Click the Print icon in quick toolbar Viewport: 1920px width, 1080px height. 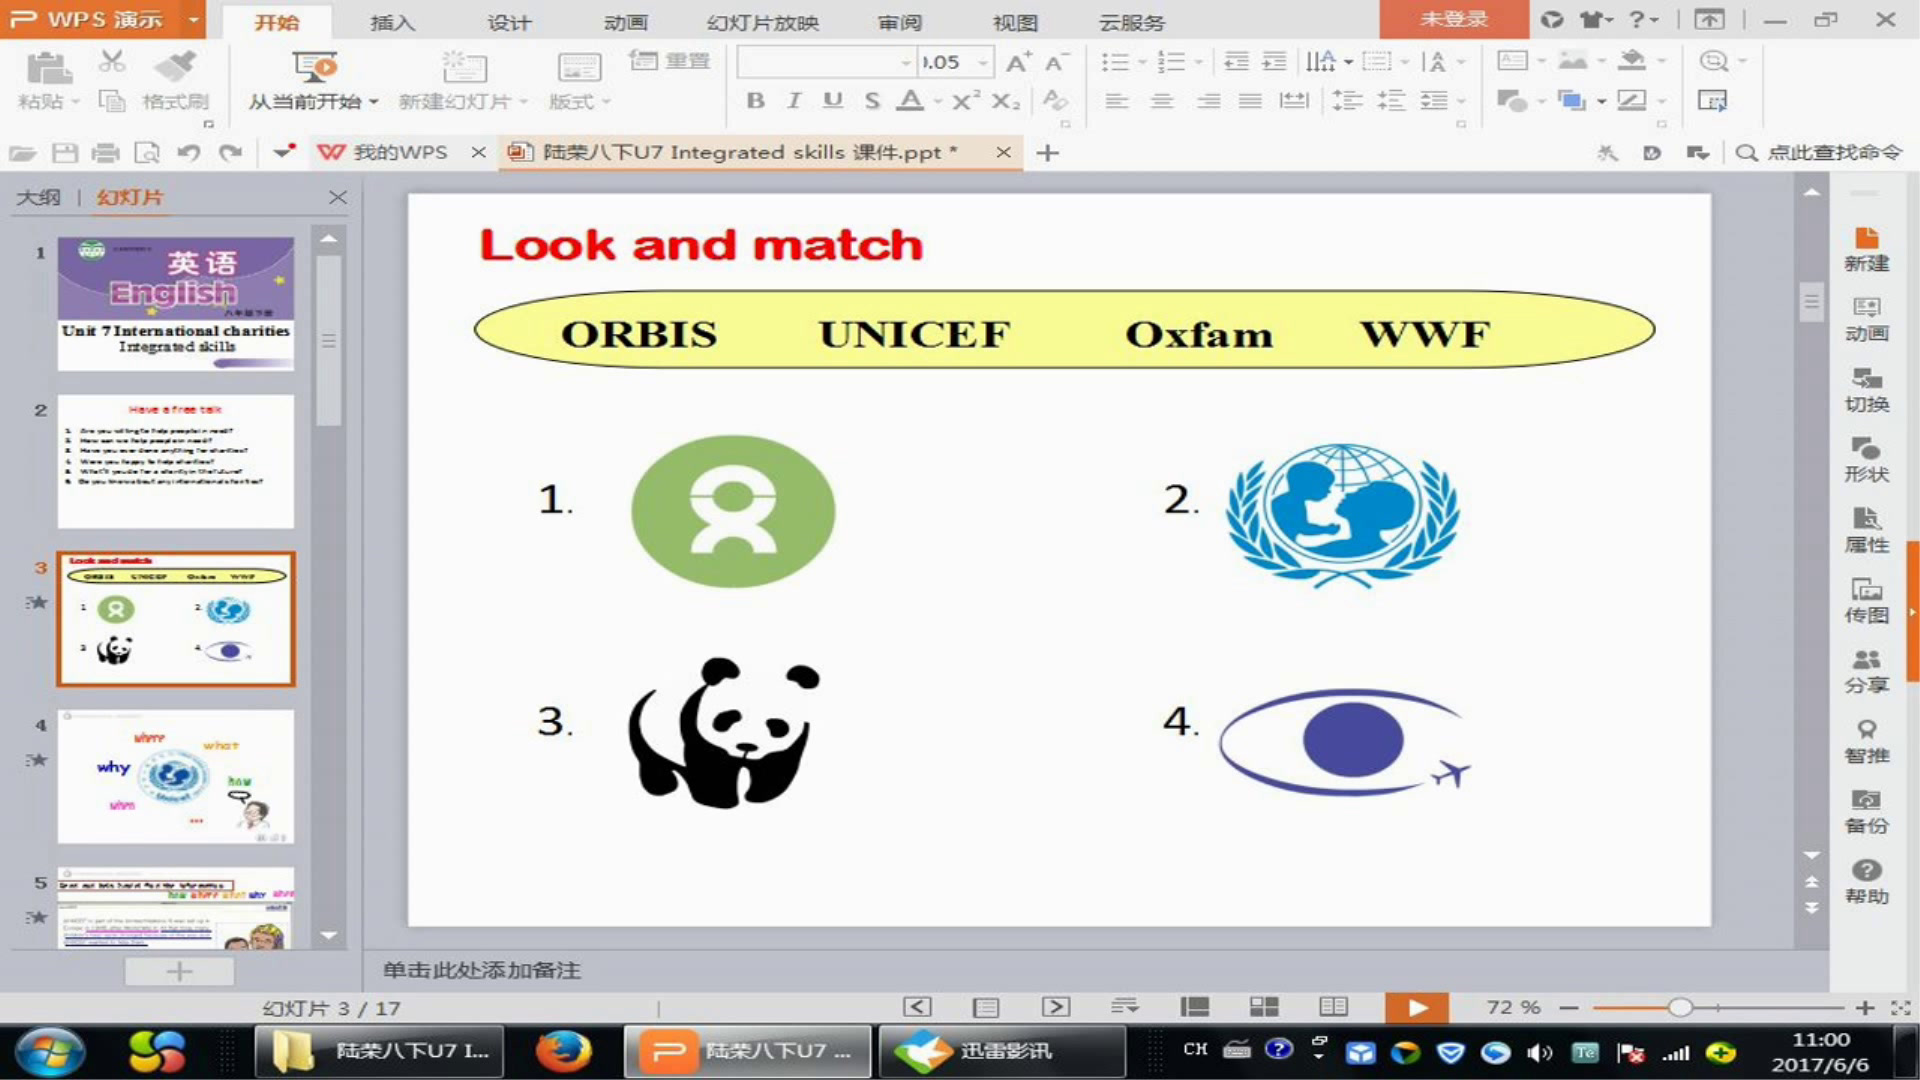105,152
